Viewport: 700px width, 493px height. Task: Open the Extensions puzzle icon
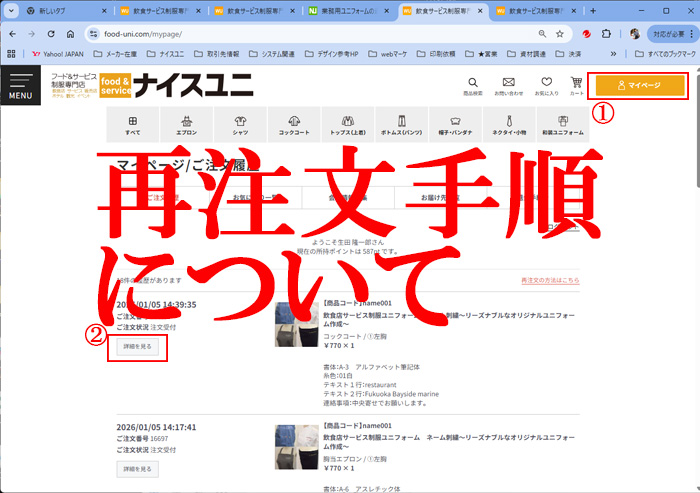coord(606,34)
